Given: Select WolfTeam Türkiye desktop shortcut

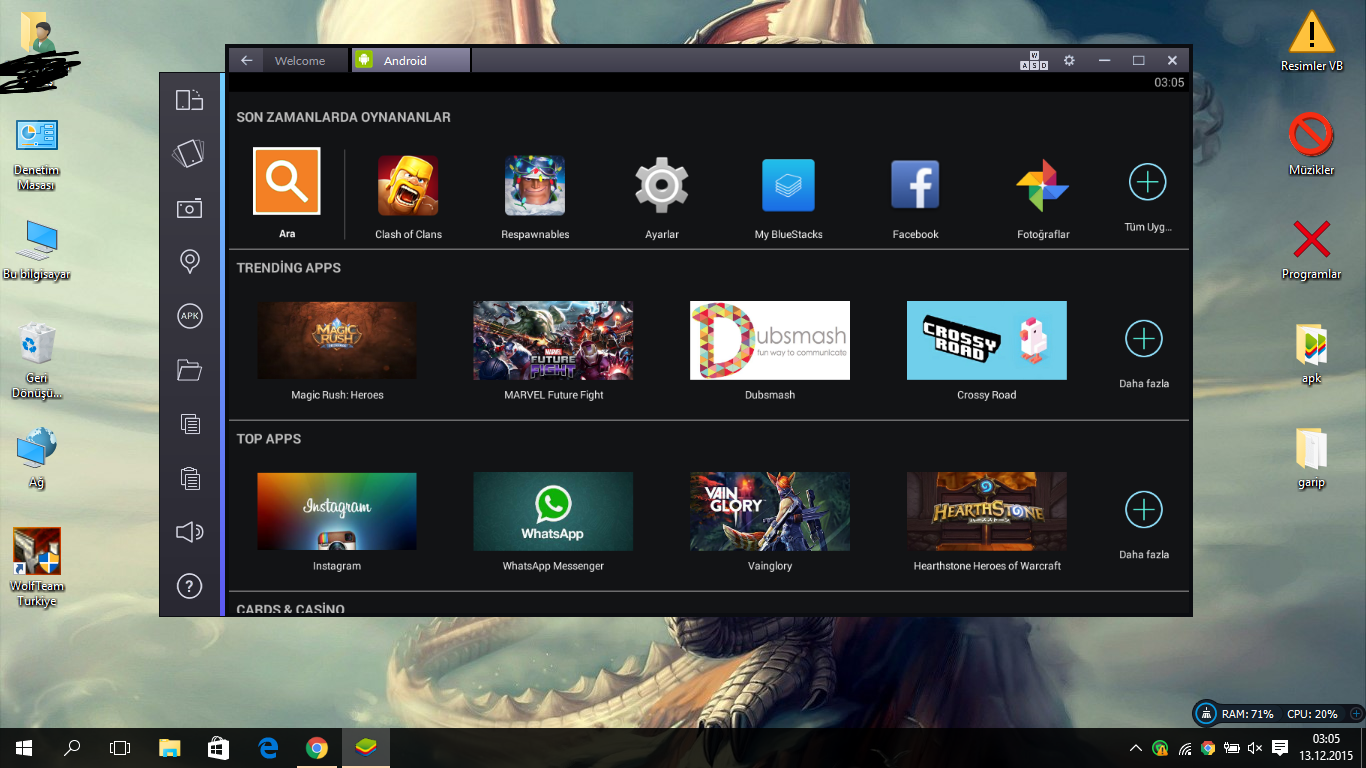Looking at the screenshot, I should click(37, 568).
